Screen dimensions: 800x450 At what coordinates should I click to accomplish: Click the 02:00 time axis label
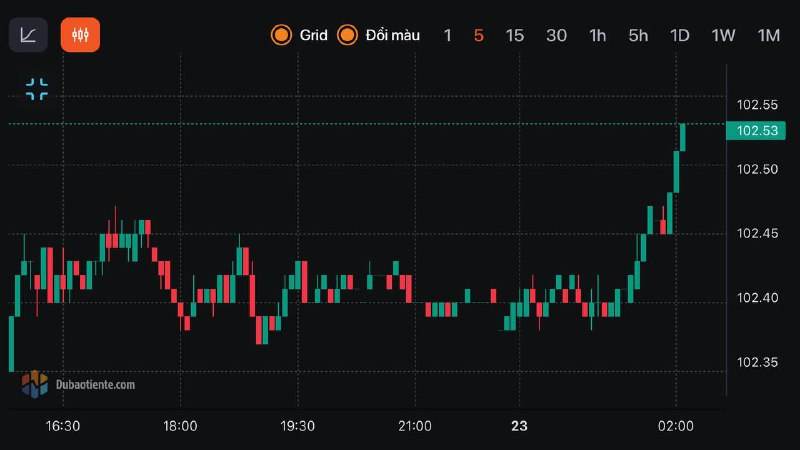(x=676, y=426)
